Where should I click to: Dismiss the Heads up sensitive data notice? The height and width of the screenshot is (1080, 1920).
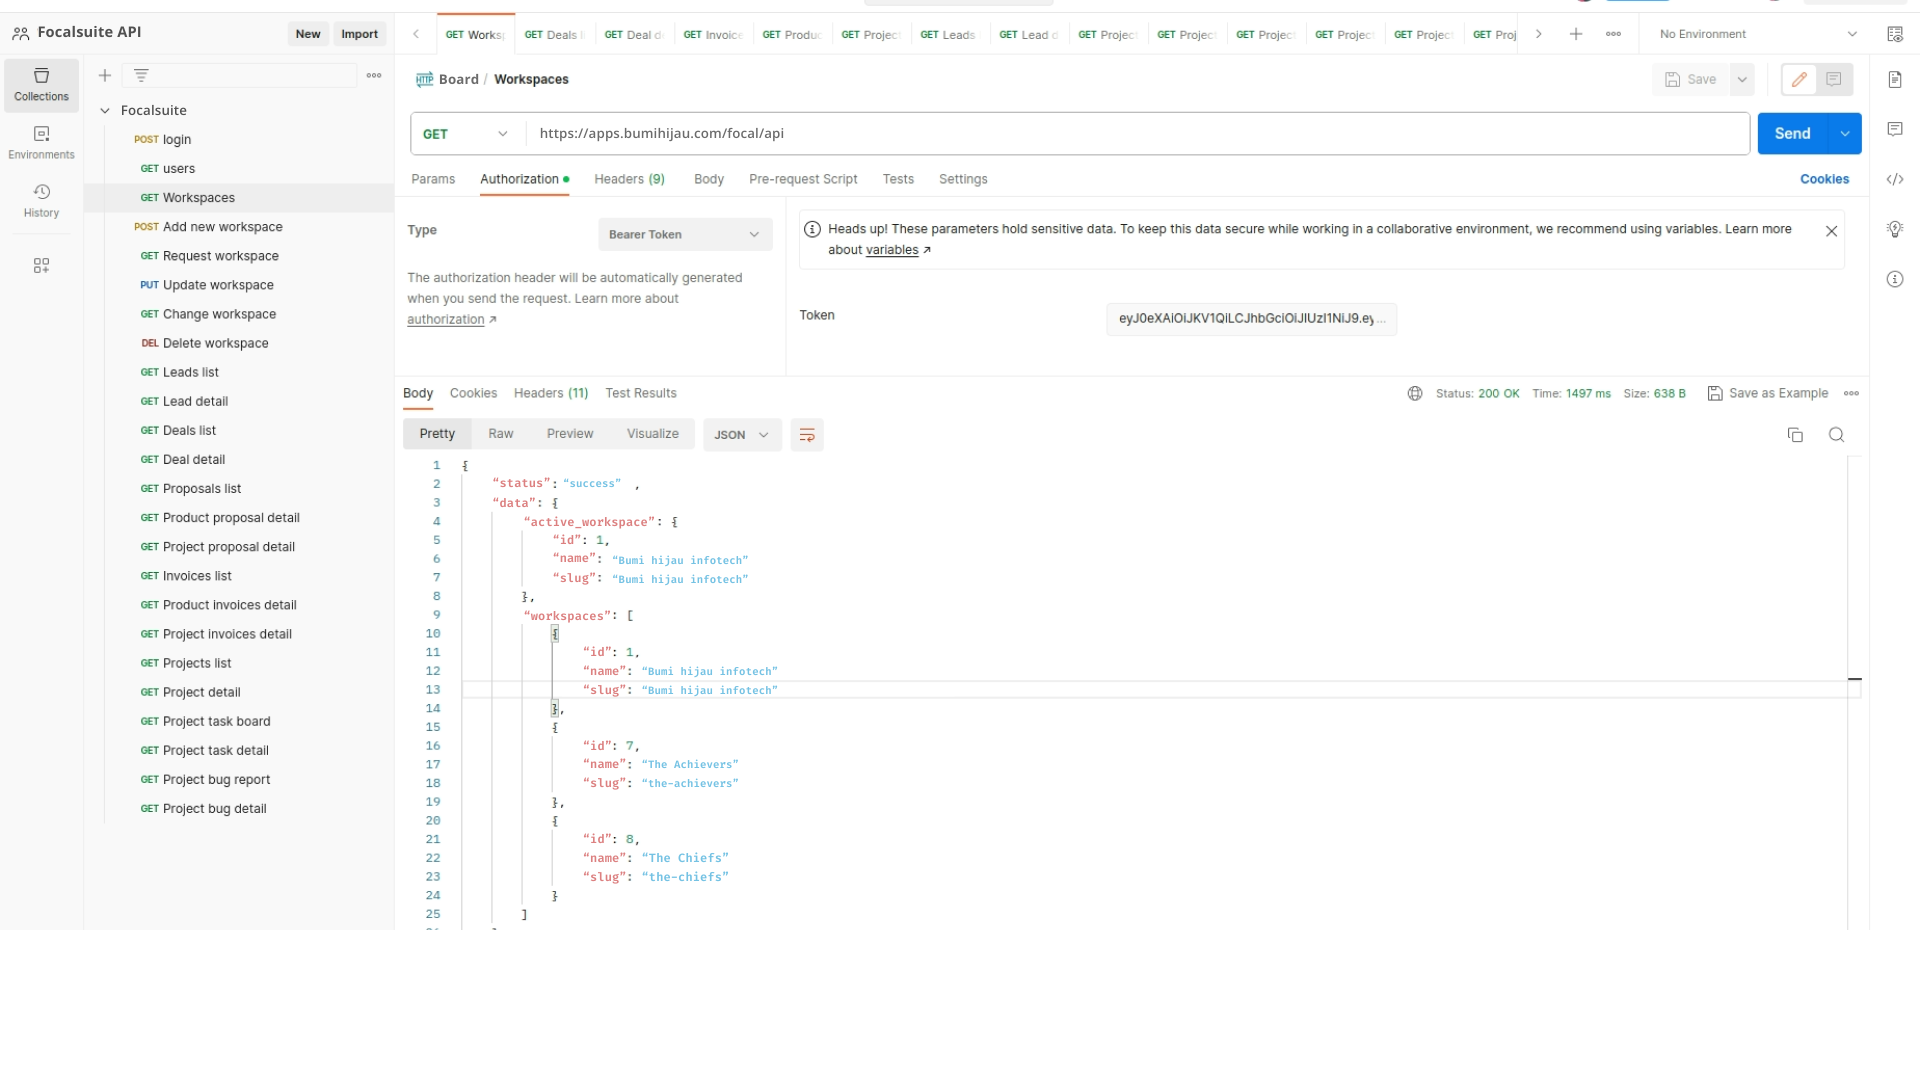pyautogui.click(x=1831, y=231)
